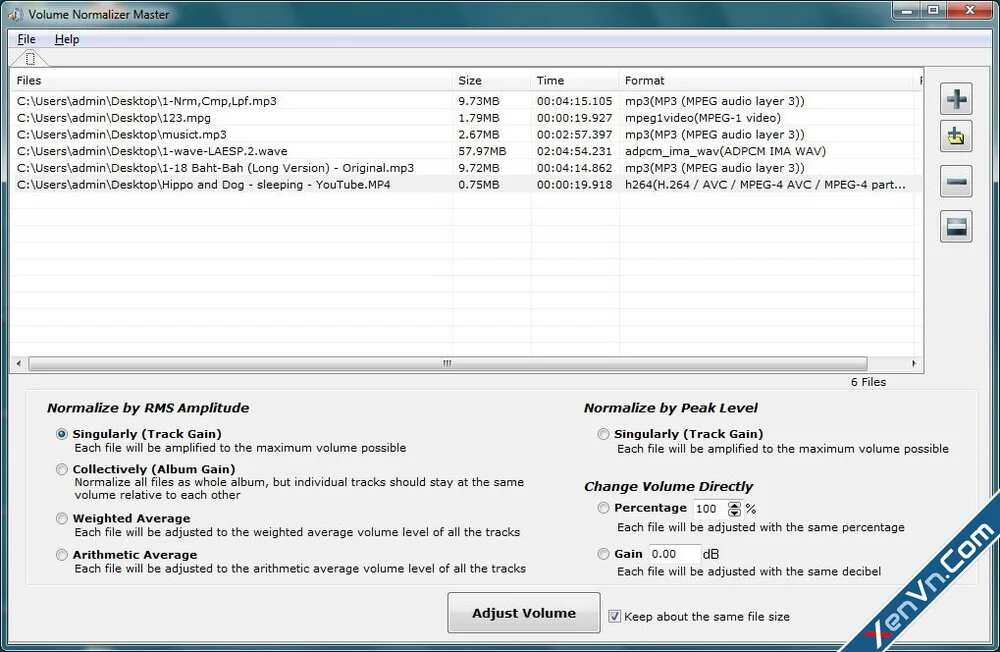Increase percentage with the spinner up arrow

pos(733,504)
